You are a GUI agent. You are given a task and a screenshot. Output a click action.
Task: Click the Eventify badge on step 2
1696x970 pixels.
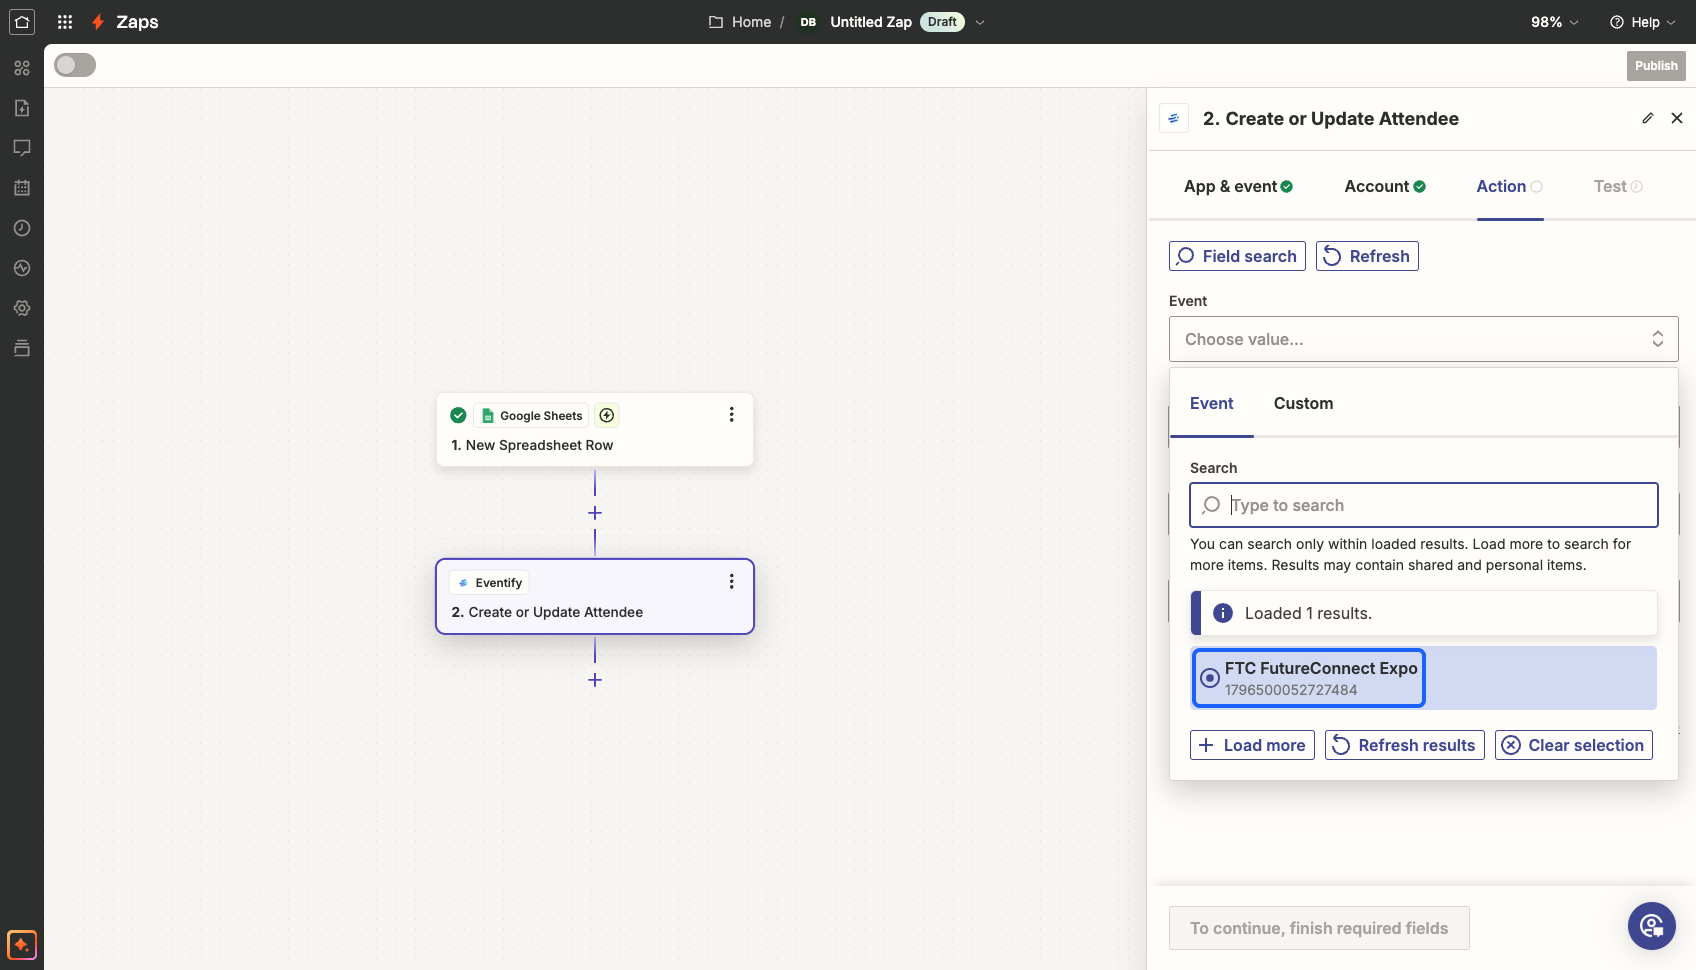pos(490,583)
